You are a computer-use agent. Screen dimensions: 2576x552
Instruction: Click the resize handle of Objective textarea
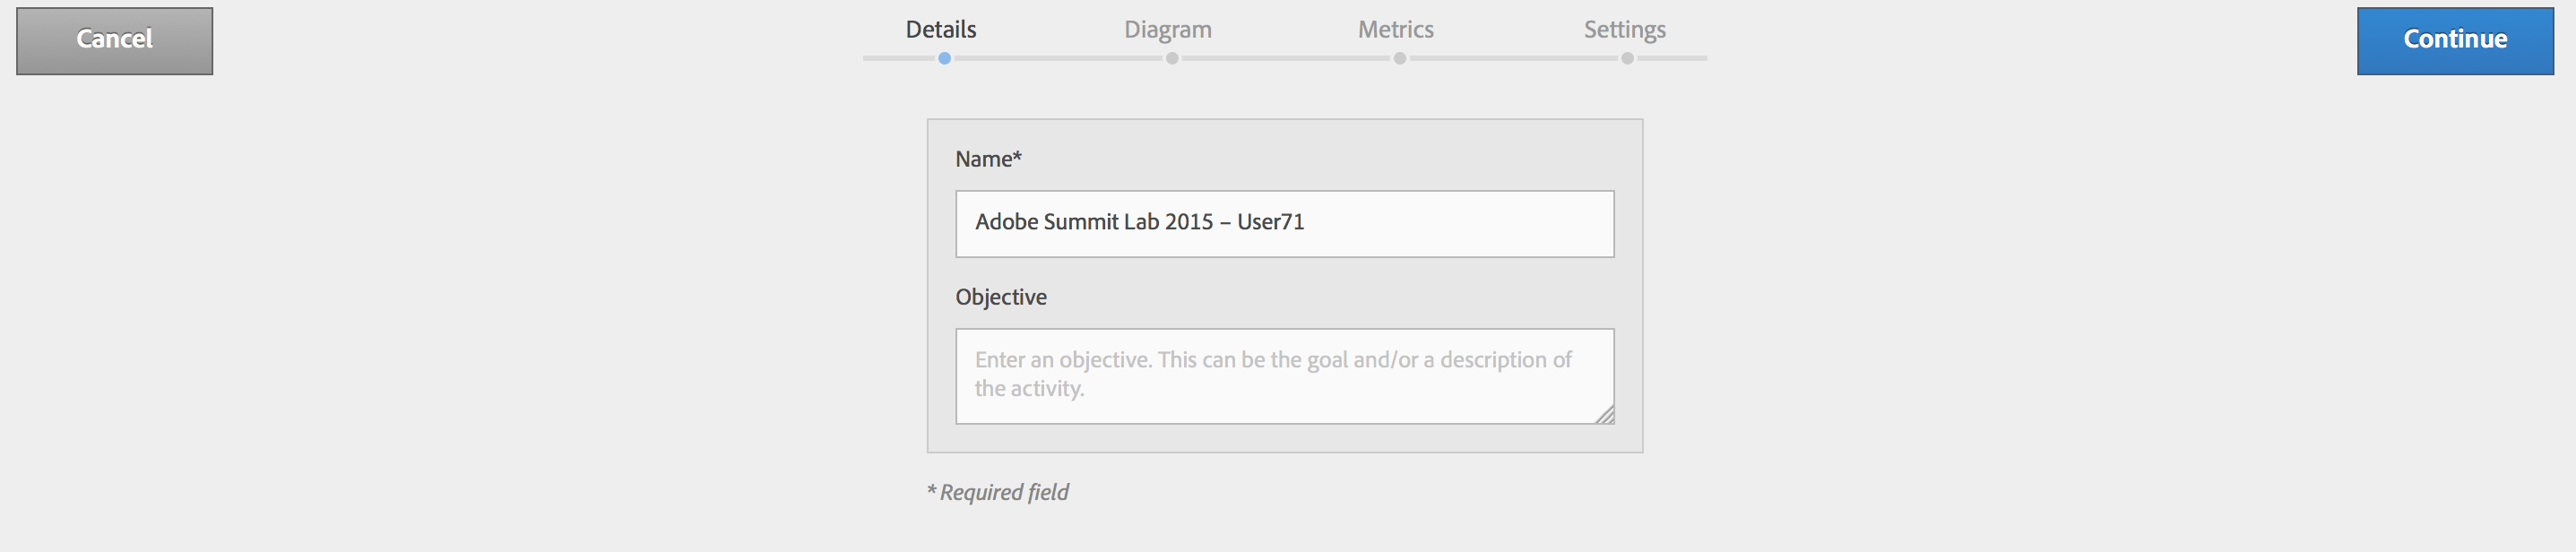click(1605, 415)
